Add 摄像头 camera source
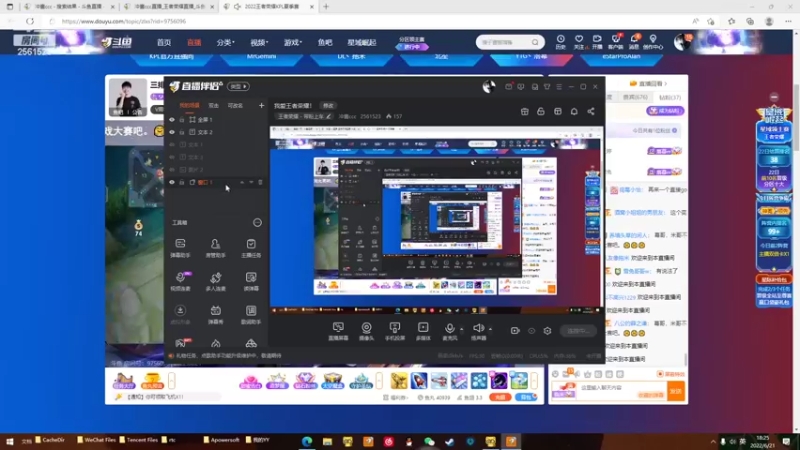The image size is (800, 450). (x=366, y=331)
